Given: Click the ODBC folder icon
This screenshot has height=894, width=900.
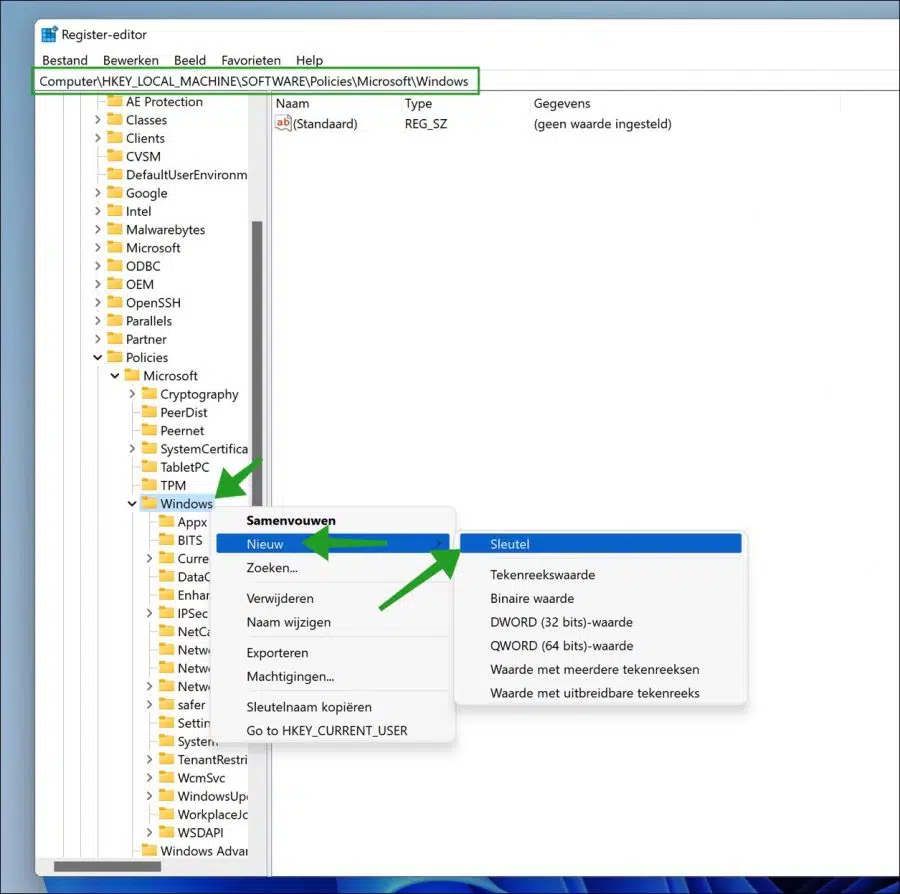Looking at the screenshot, I should pyautogui.click(x=115, y=266).
